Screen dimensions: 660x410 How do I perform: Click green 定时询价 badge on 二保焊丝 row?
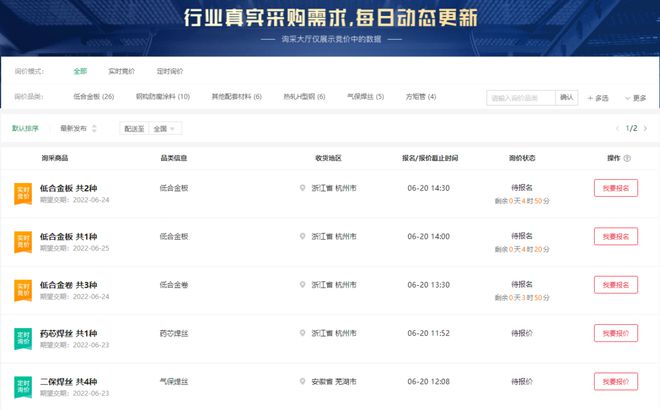[22, 386]
